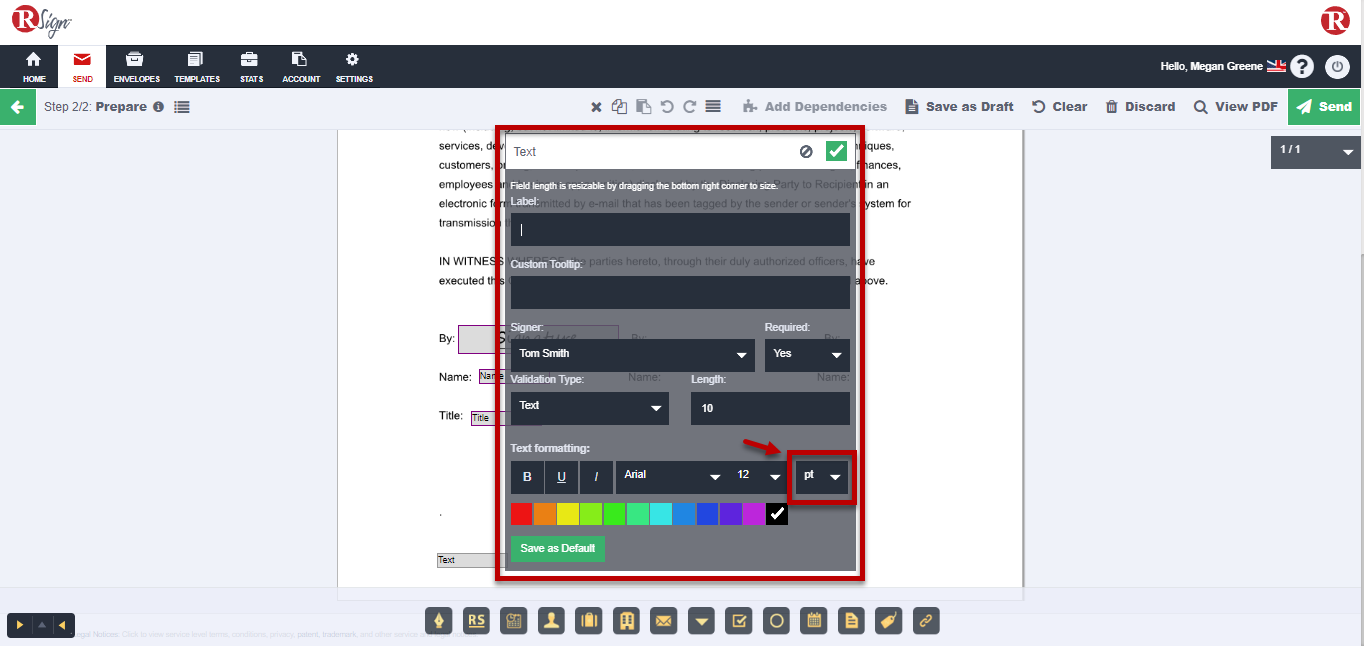The height and width of the screenshot is (646, 1364).
Task: Open the Signer dropdown showing Tom Smith
Action: pos(632,354)
